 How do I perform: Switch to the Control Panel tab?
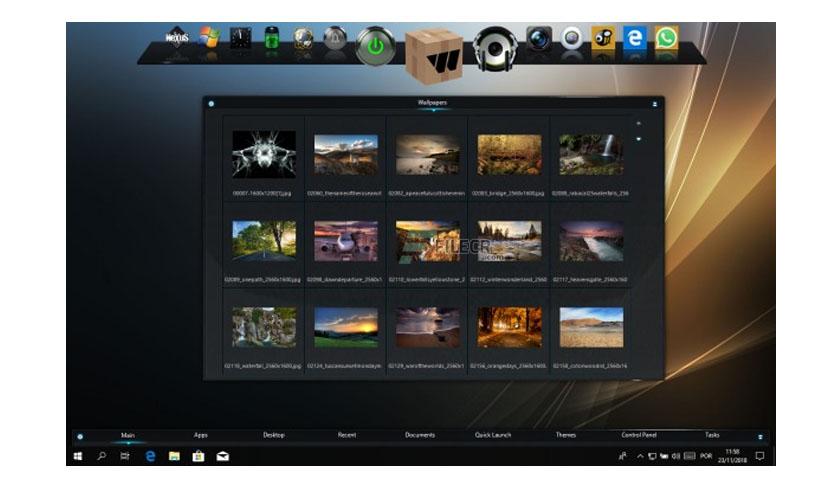pos(639,435)
